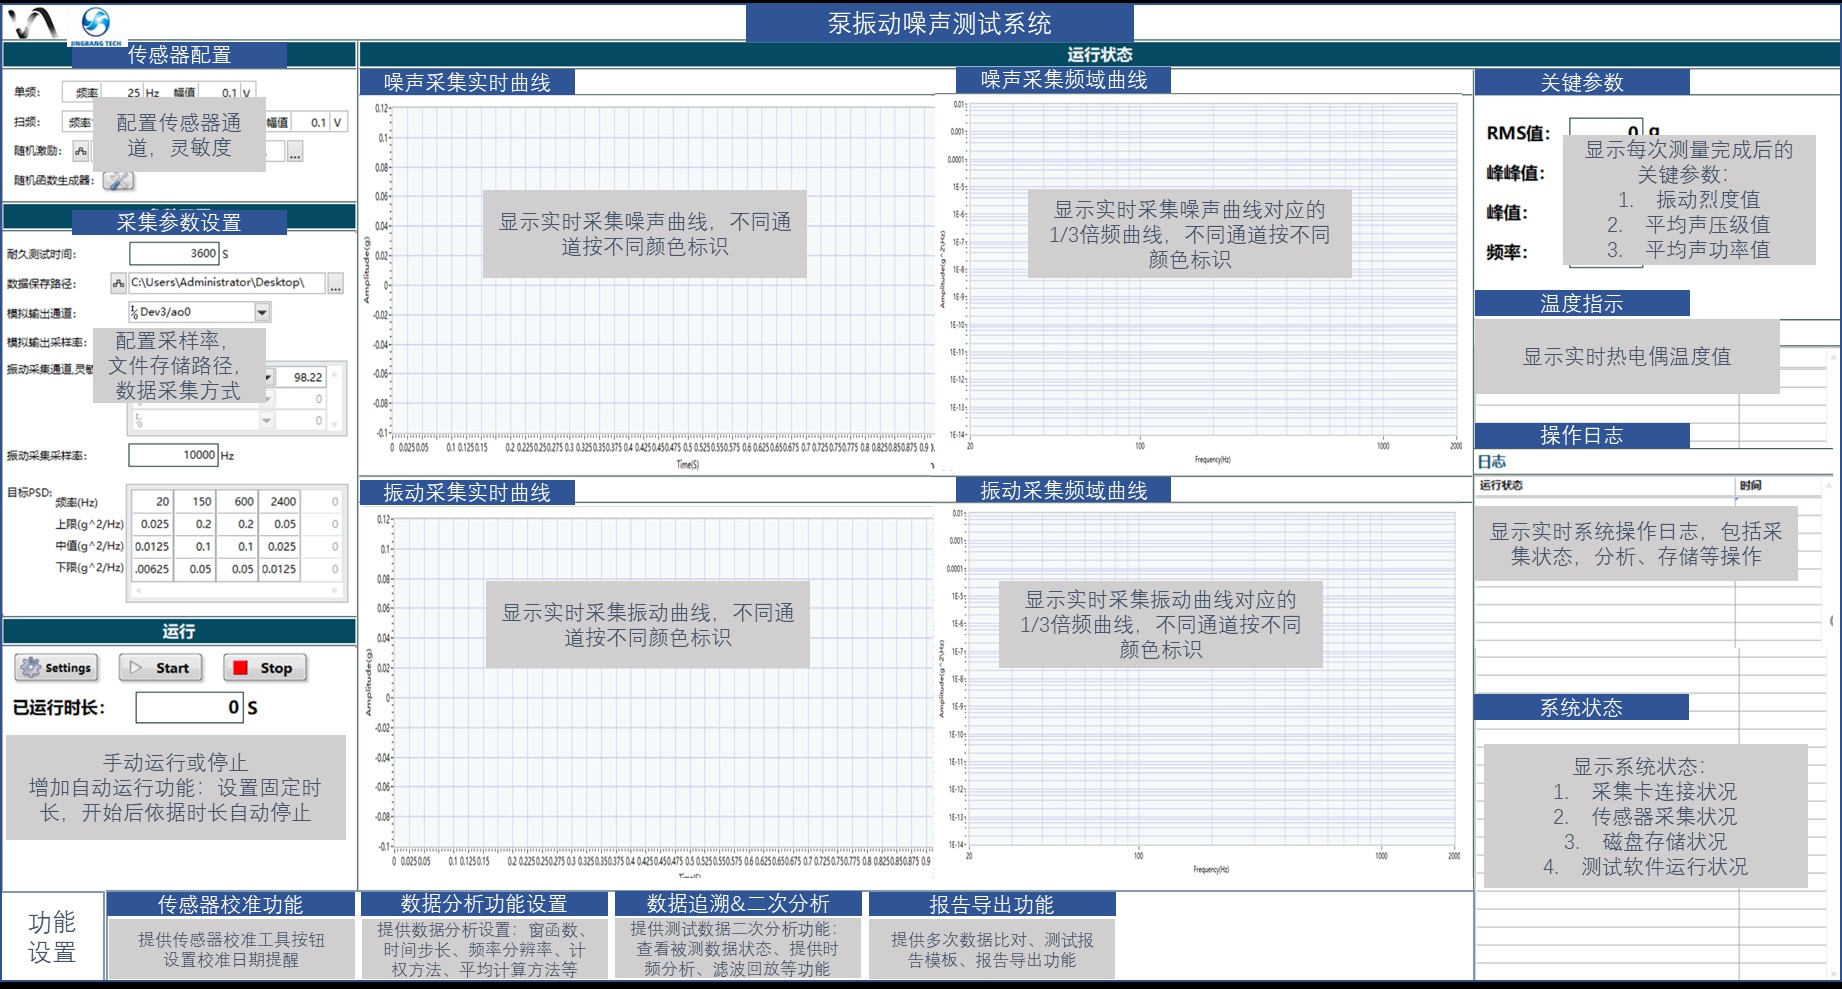This screenshot has width=1842, height=989.
Task: Click the path icon beside 随机激励
Action: (80, 151)
